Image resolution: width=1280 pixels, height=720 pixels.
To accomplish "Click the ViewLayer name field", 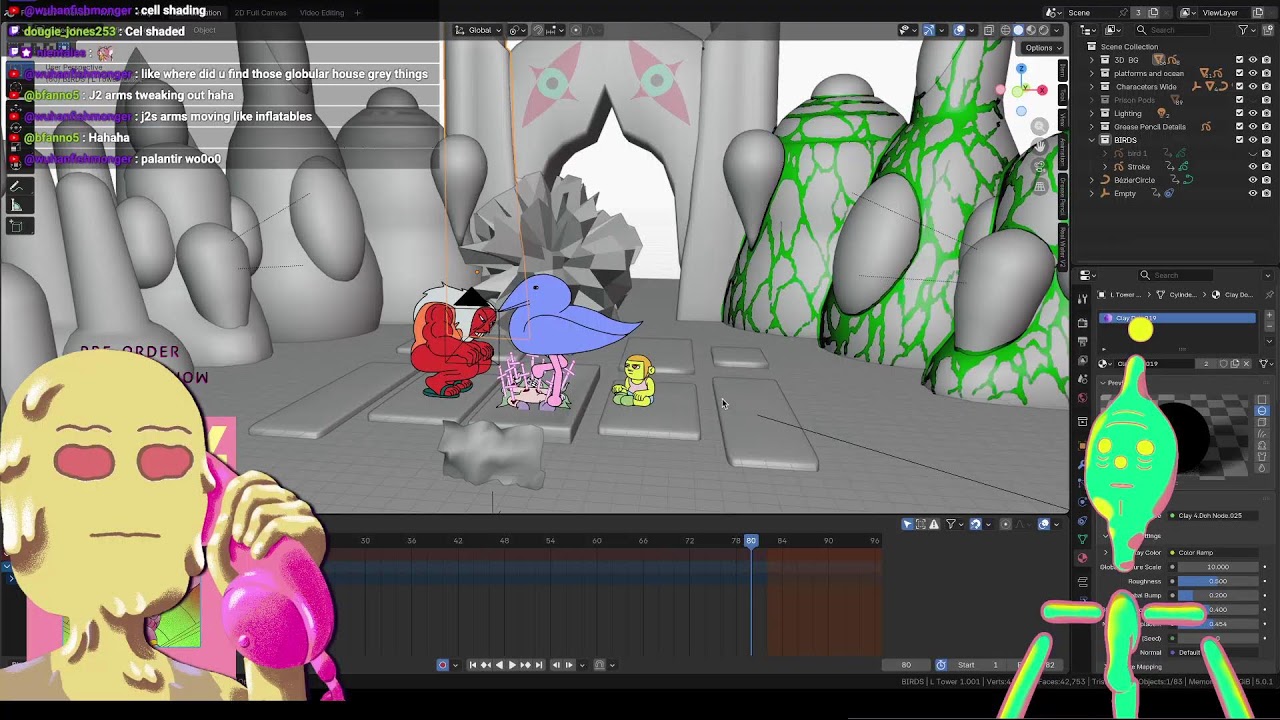I will click(1224, 12).
